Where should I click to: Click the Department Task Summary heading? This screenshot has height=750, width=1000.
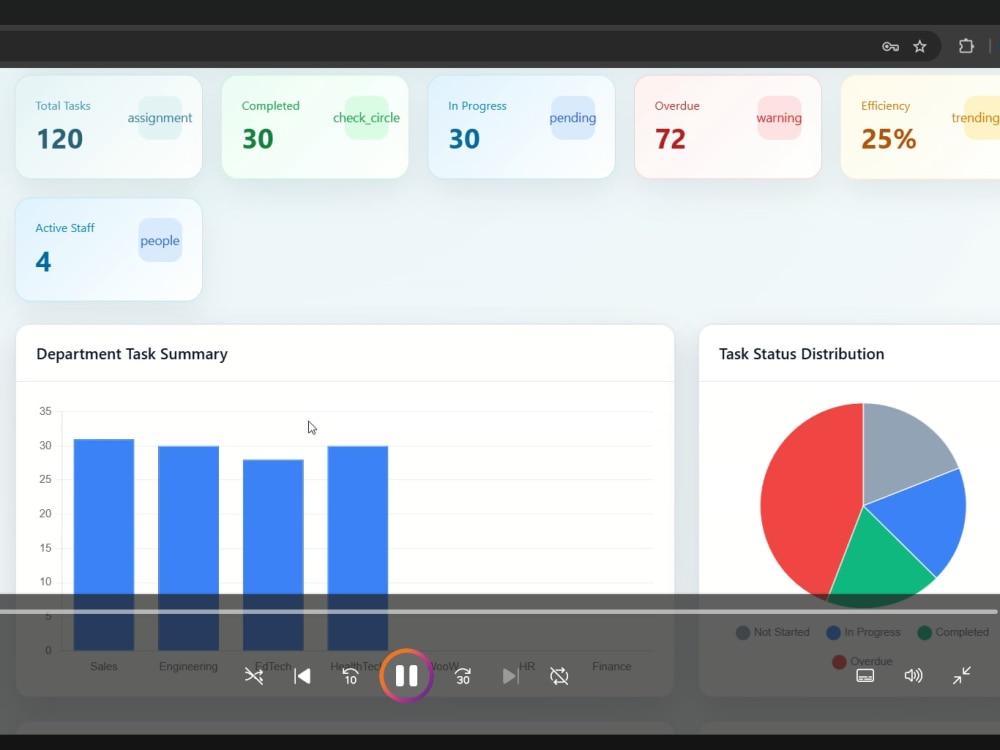click(132, 354)
